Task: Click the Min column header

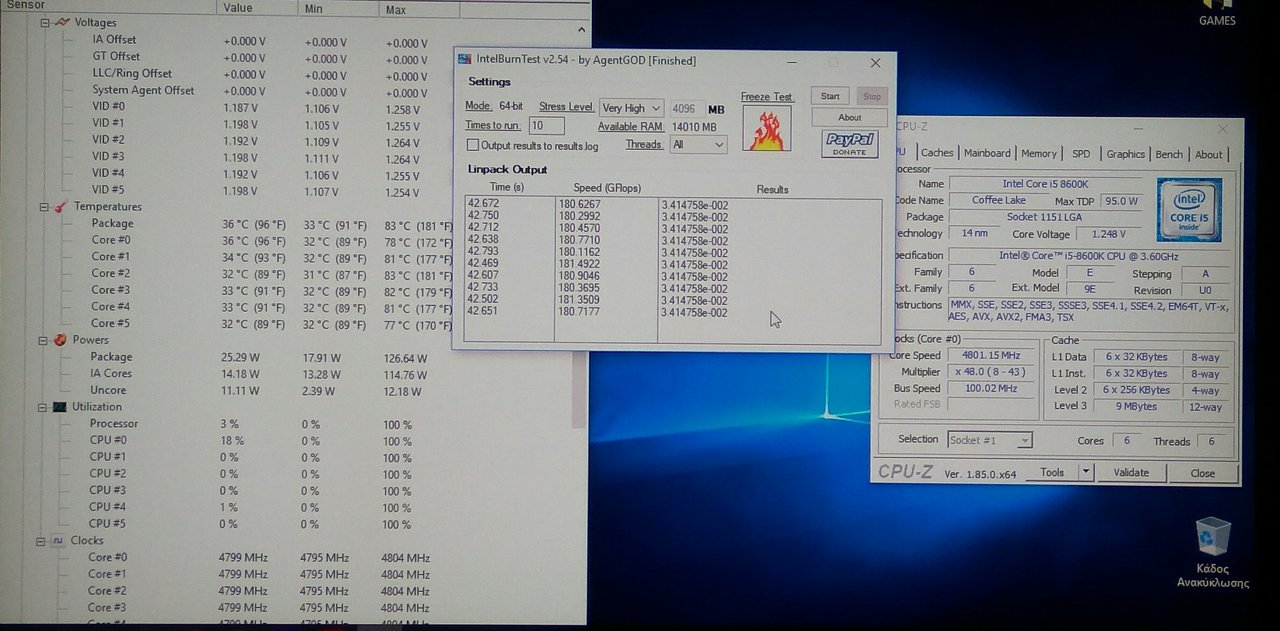Action: click(x=339, y=9)
